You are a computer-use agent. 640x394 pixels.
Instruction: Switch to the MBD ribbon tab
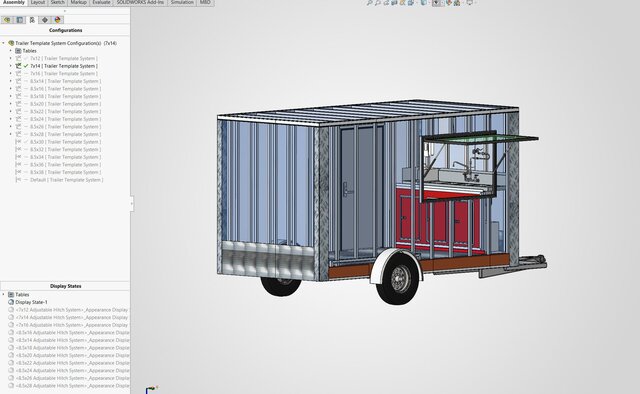pyautogui.click(x=205, y=2)
